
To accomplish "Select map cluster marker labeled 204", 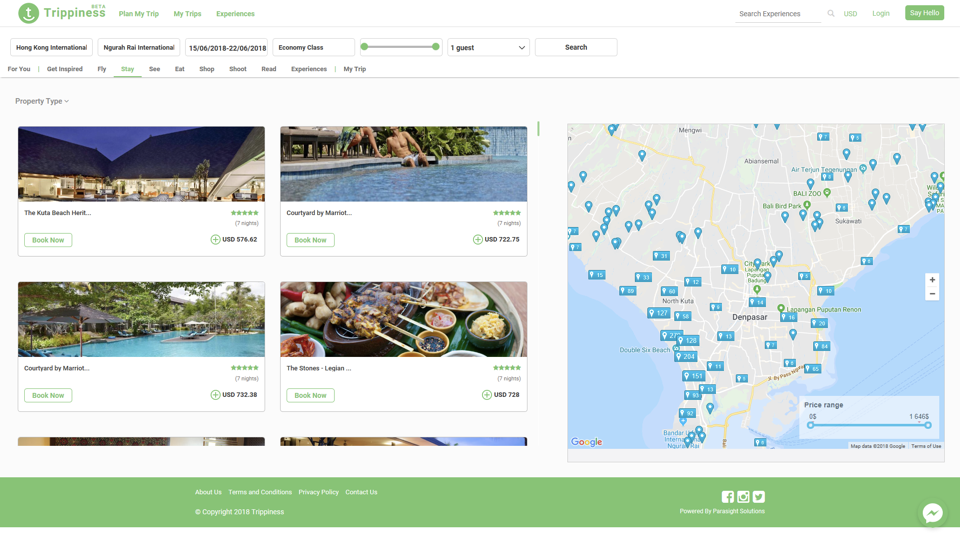I will pyautogui.click(x=685, y=356).
